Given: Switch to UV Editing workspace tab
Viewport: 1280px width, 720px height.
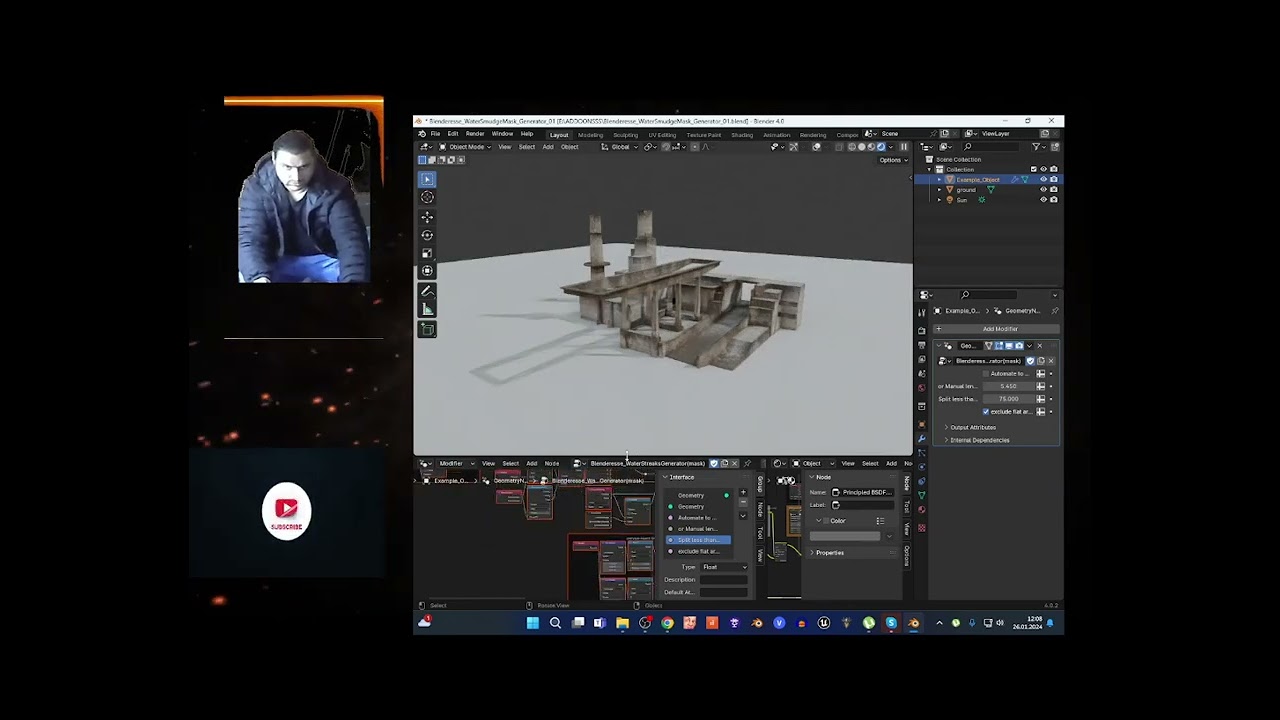Looking at the screenshot, I should [x=662, y=135].
